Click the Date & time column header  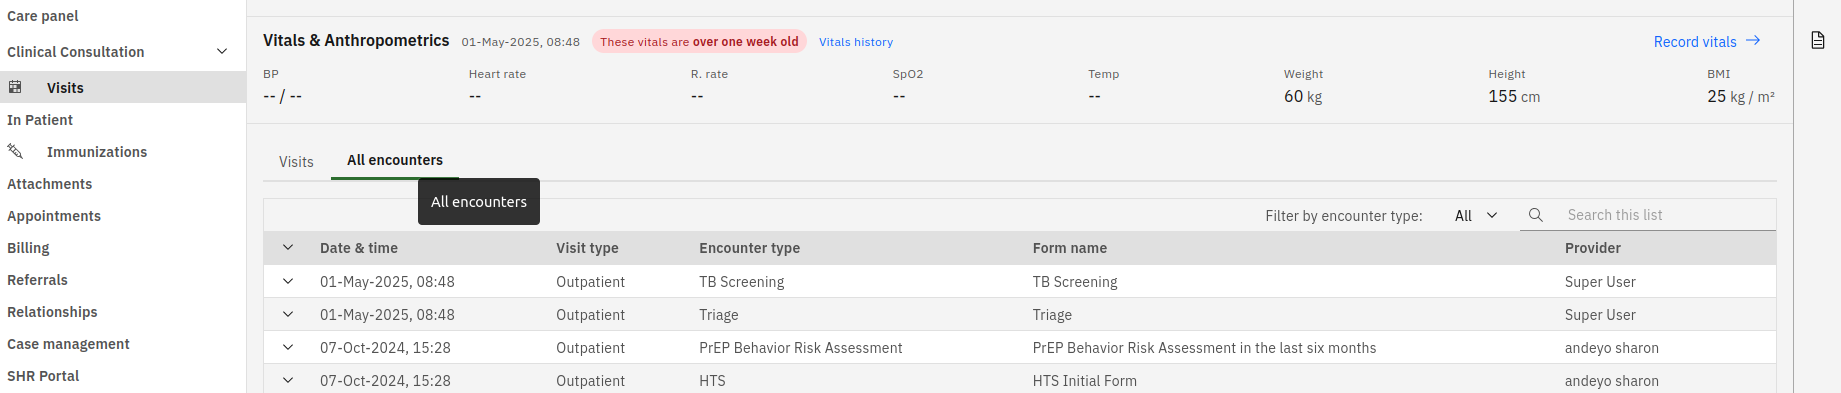tap(359, 248)
